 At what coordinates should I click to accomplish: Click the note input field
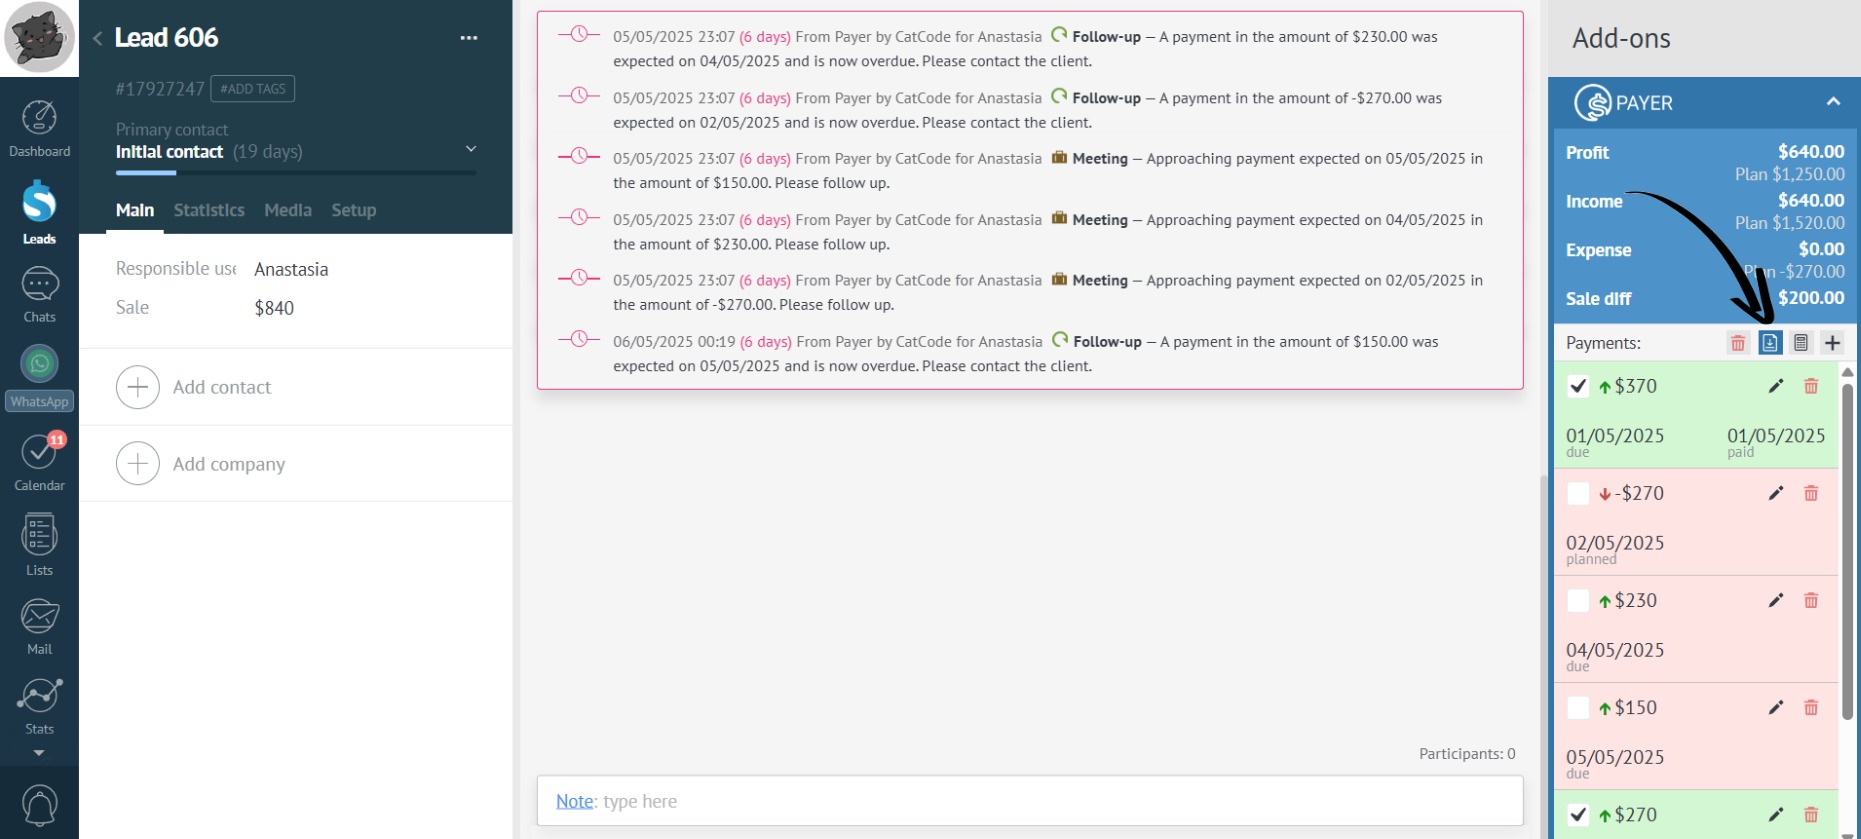point(1029,801)
